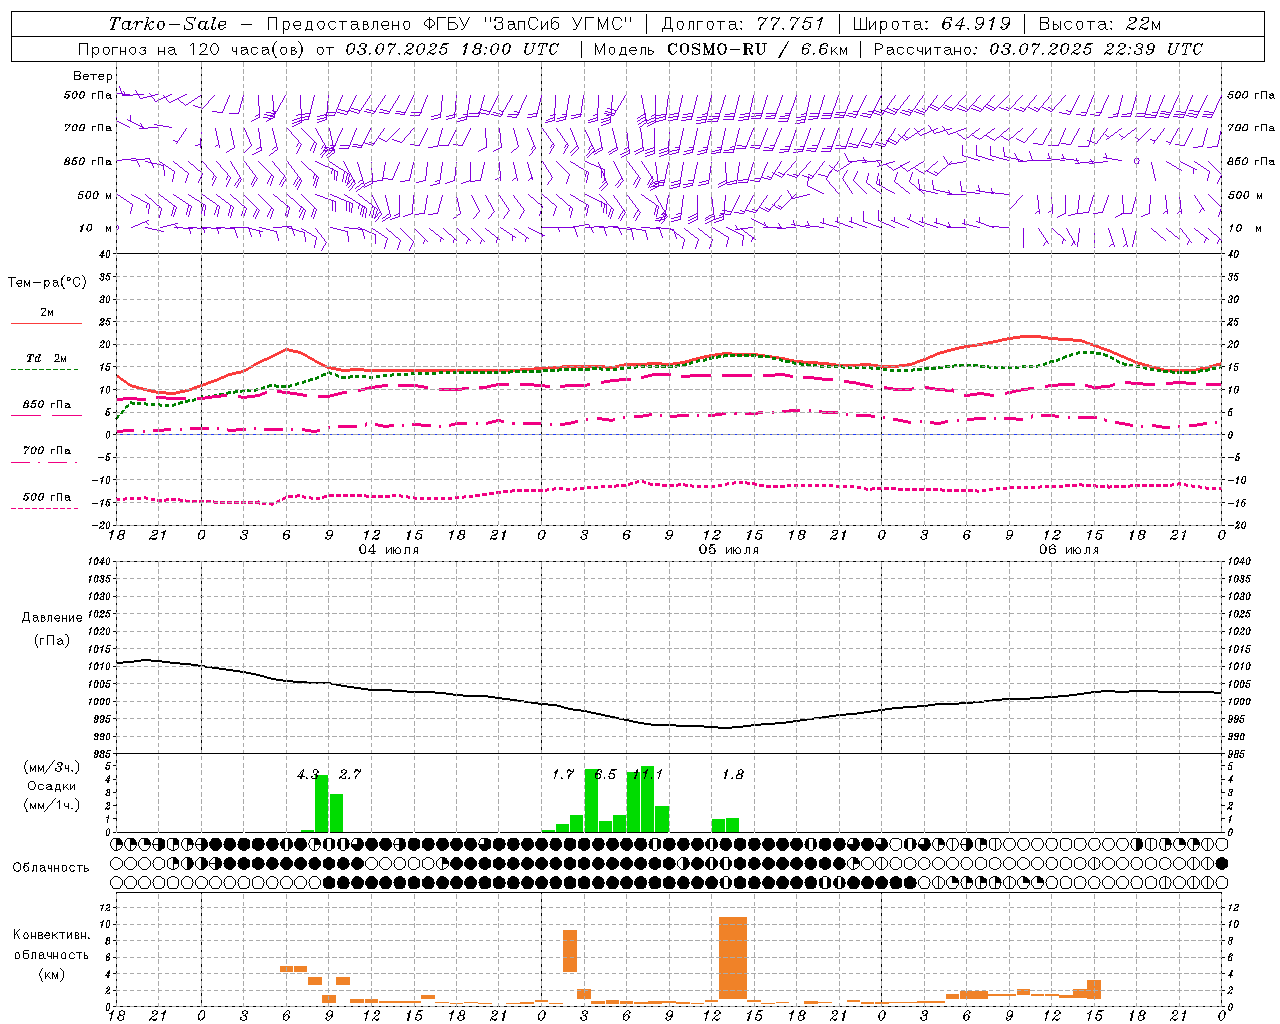Click the 04 июля date label
Screen dimensions: 1280x1024
[389, 550]
